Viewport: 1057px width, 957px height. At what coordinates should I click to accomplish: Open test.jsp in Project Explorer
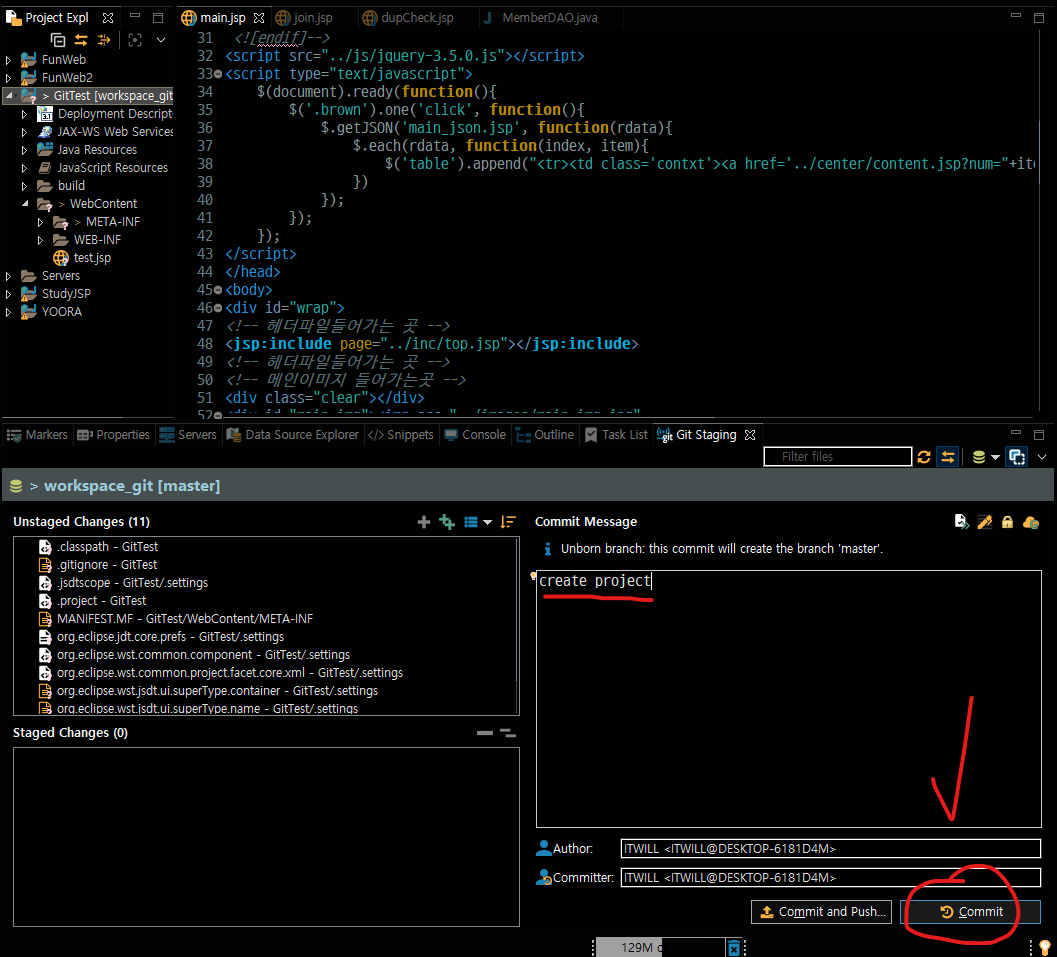pyautogui.click(x=92, y=257)
